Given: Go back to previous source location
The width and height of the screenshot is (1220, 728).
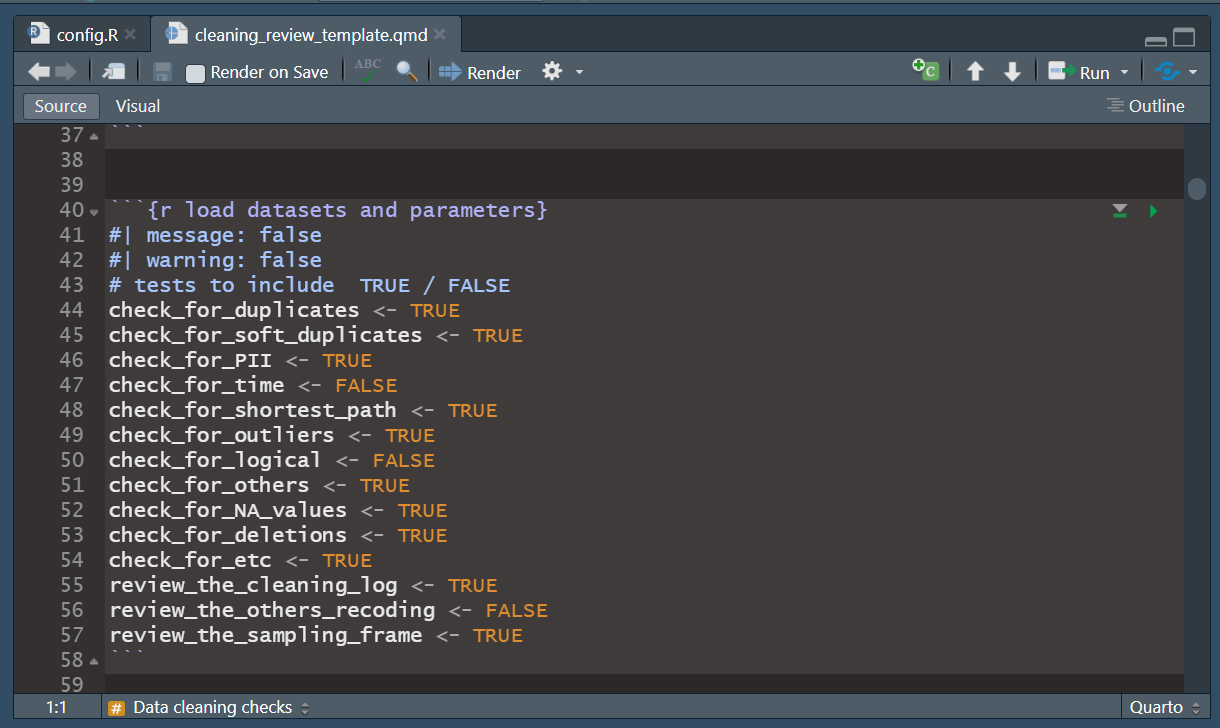Looking at the screenshot, I should point(39,72).
